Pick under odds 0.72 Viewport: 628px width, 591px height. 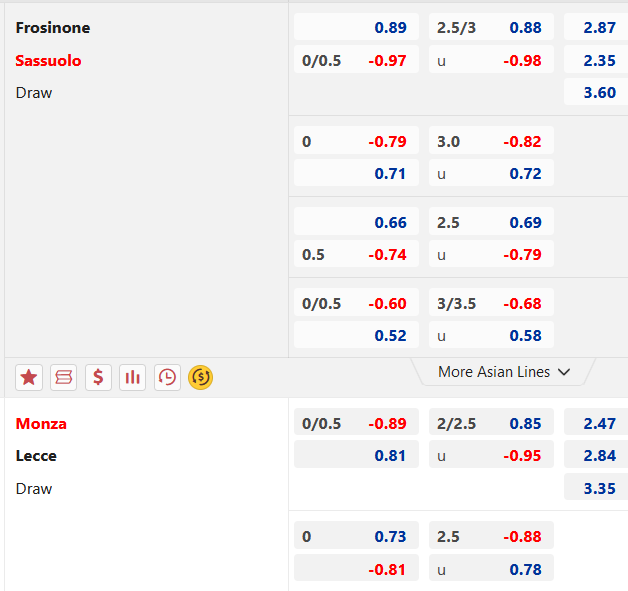coord(491,173)
